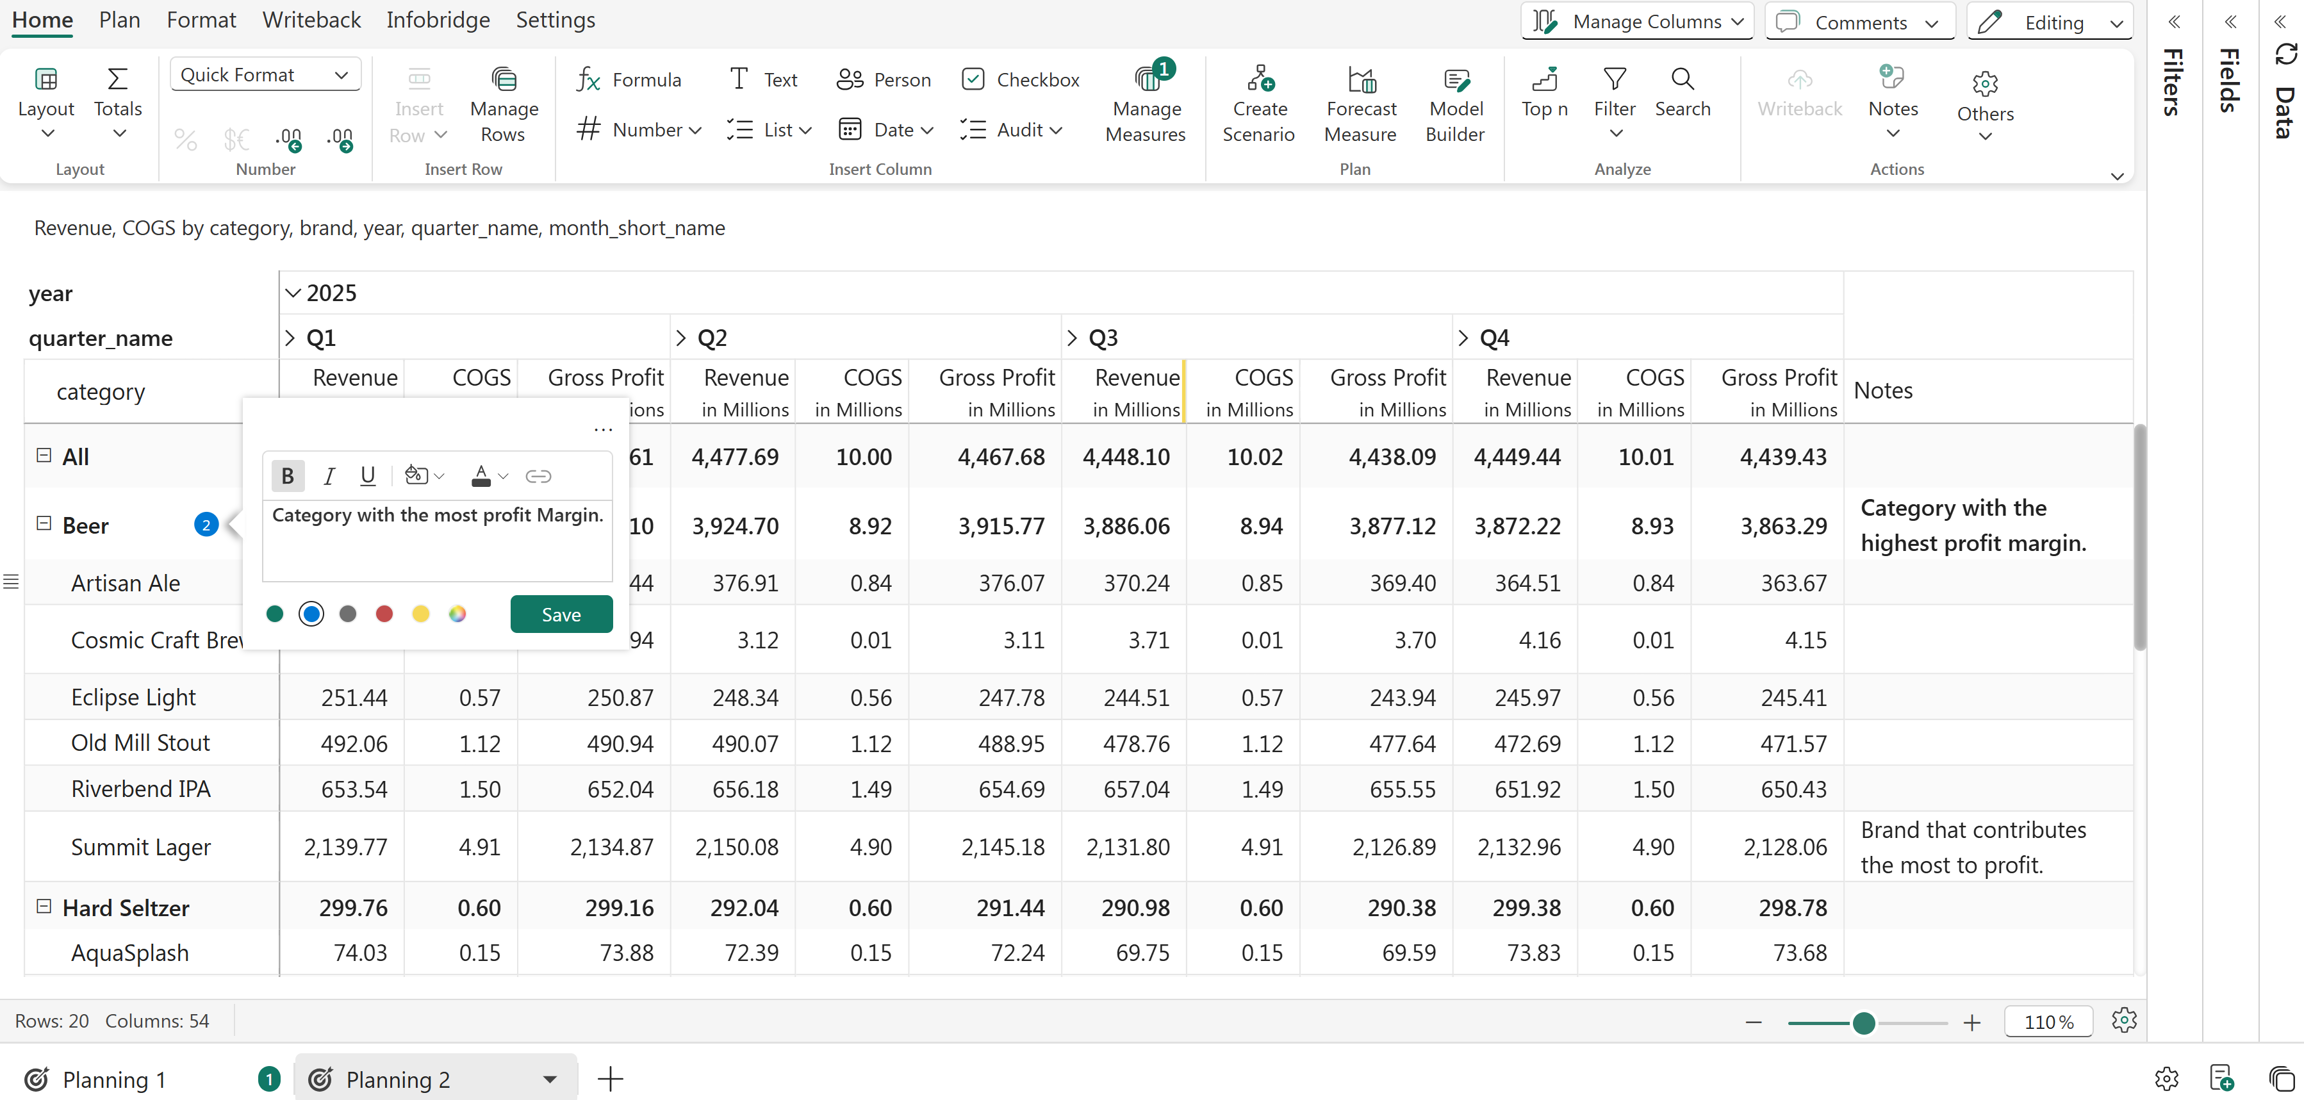2304x1100 pixels.
Task: Open the Create Scenario tool
Action: pyautogui.click(x=1258, y=104)
